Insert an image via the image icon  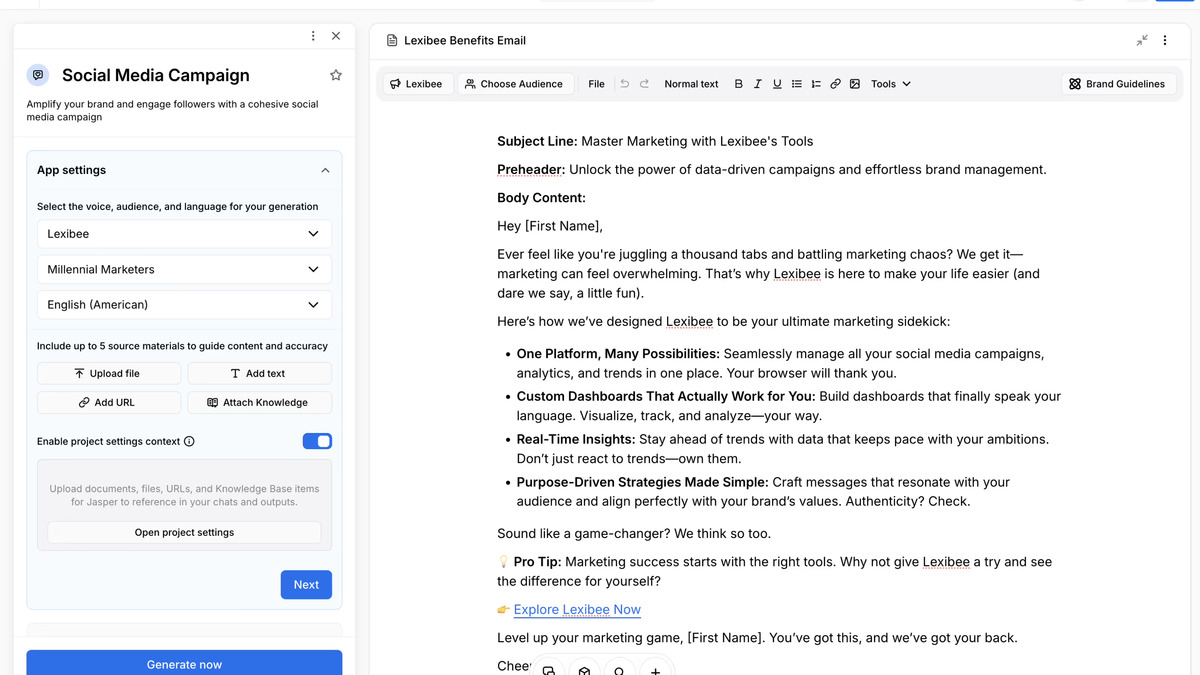[x=855, y=84]
